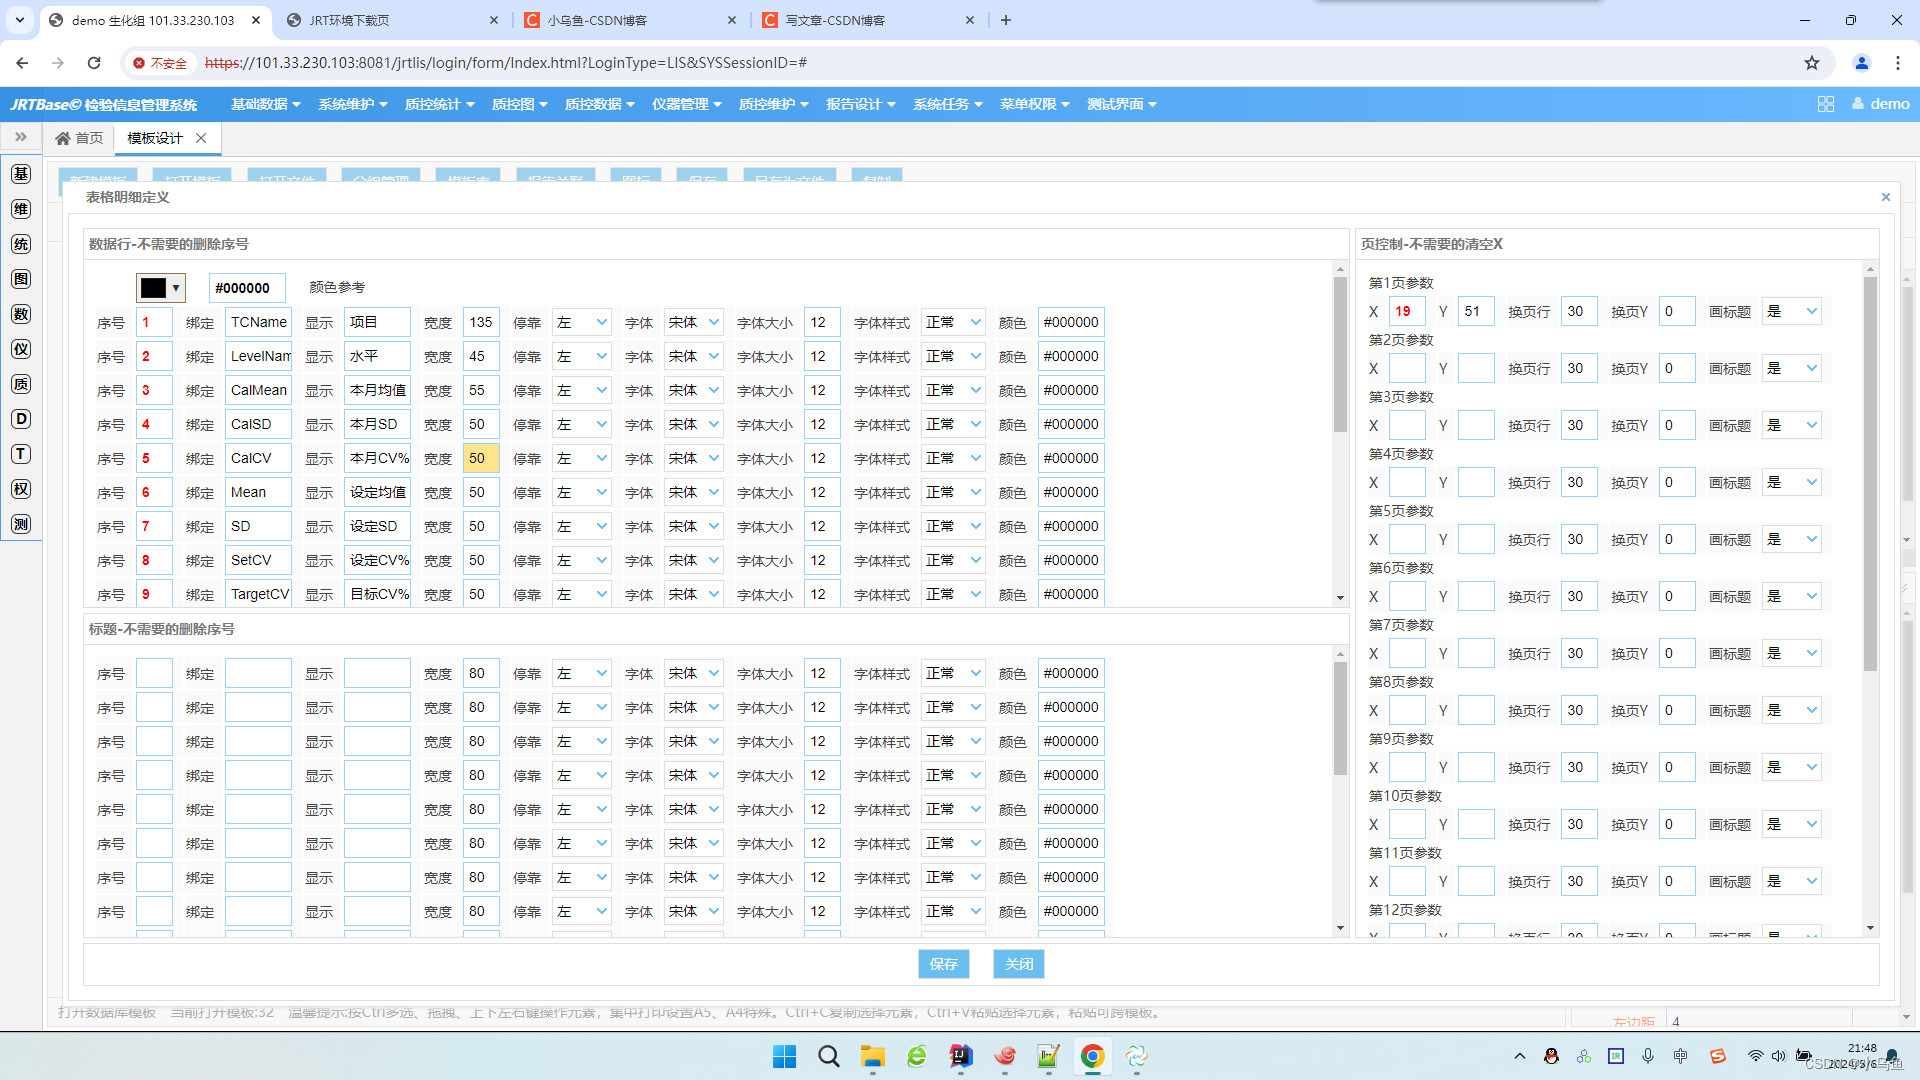Switch to 首页 tab
This screenshot has height=1080, width=1920.
pos(79,138)
